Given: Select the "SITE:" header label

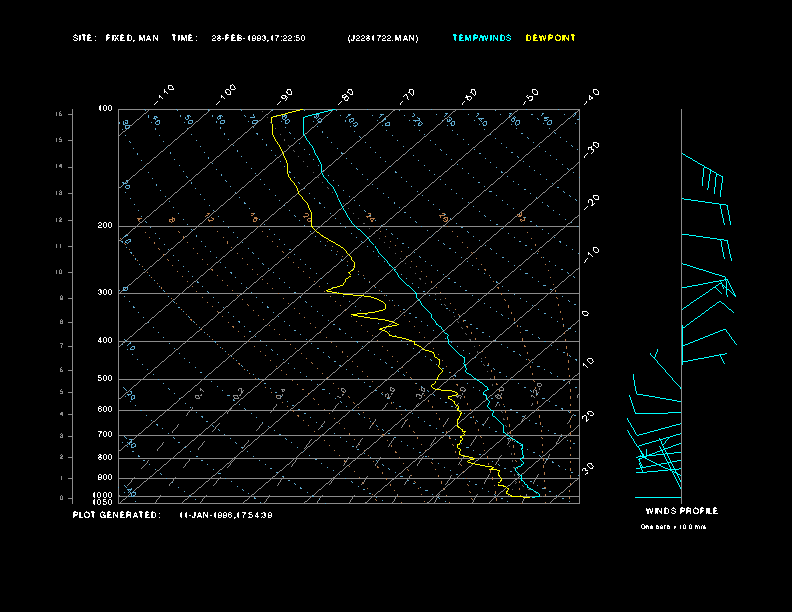Looking at the screenshot, I should [83, 38].
